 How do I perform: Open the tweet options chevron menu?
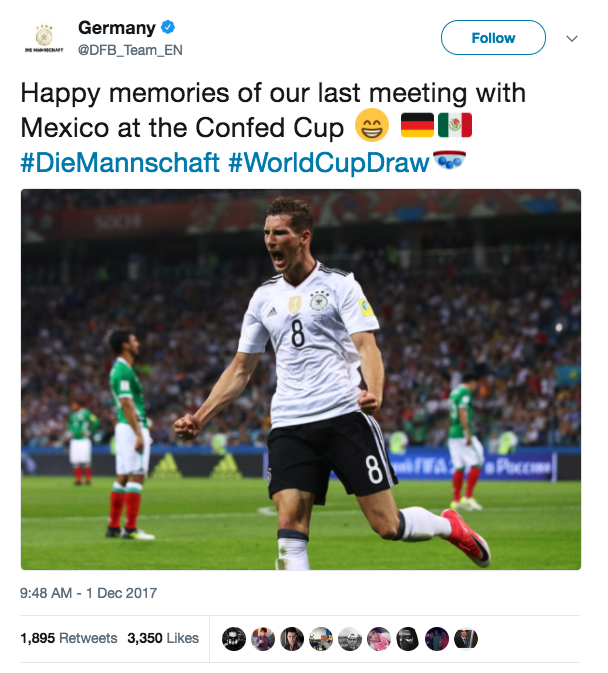click(x=572, y=38)
